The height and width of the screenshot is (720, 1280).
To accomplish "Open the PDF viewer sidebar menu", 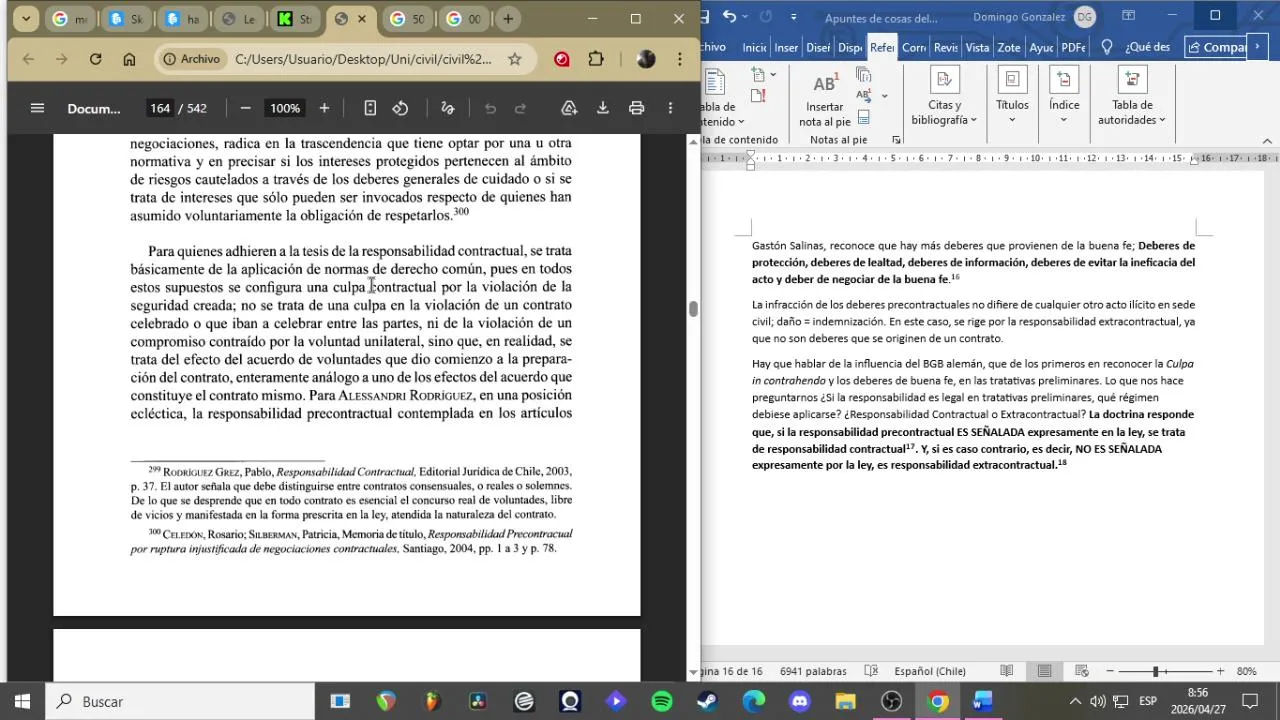I will [x=37, y=108].
